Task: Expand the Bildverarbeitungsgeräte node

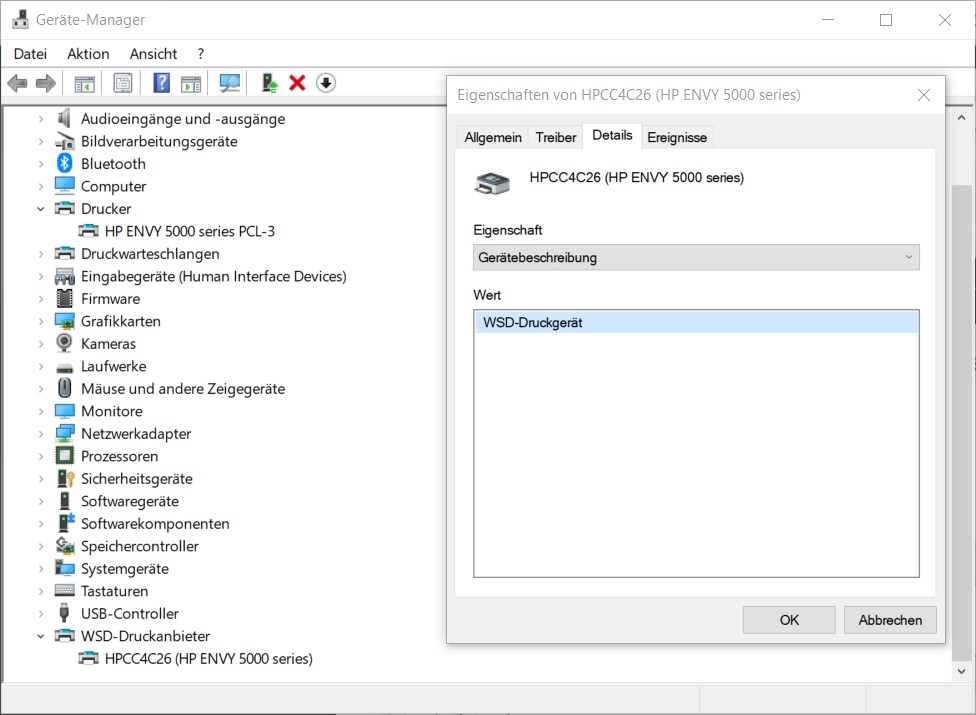Action: tap(41, 141)
